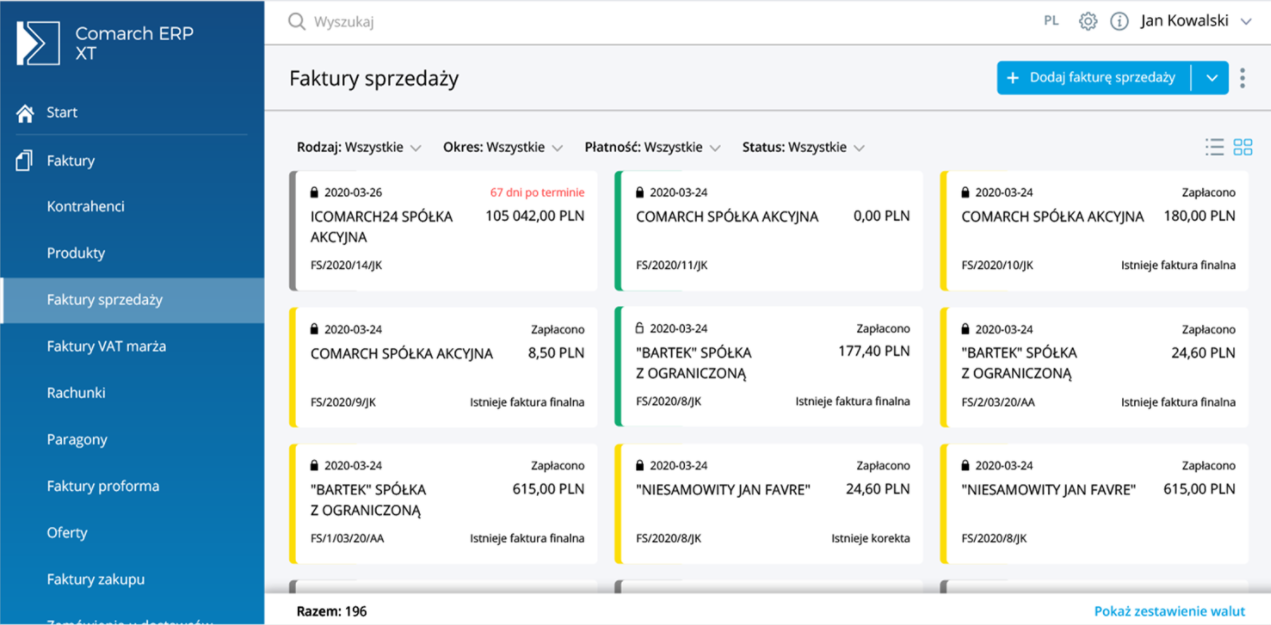The height and width of the screenshot is (625, 1271).
Task: Click the Start home icon
Action: click(x=25, y=113)
